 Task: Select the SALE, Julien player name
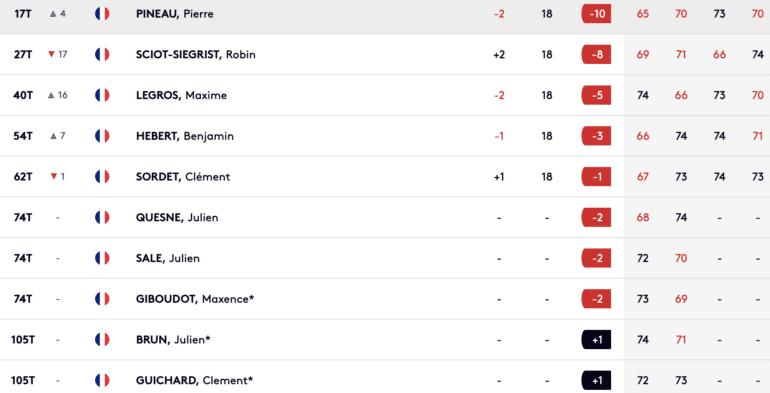coord(168,258)
